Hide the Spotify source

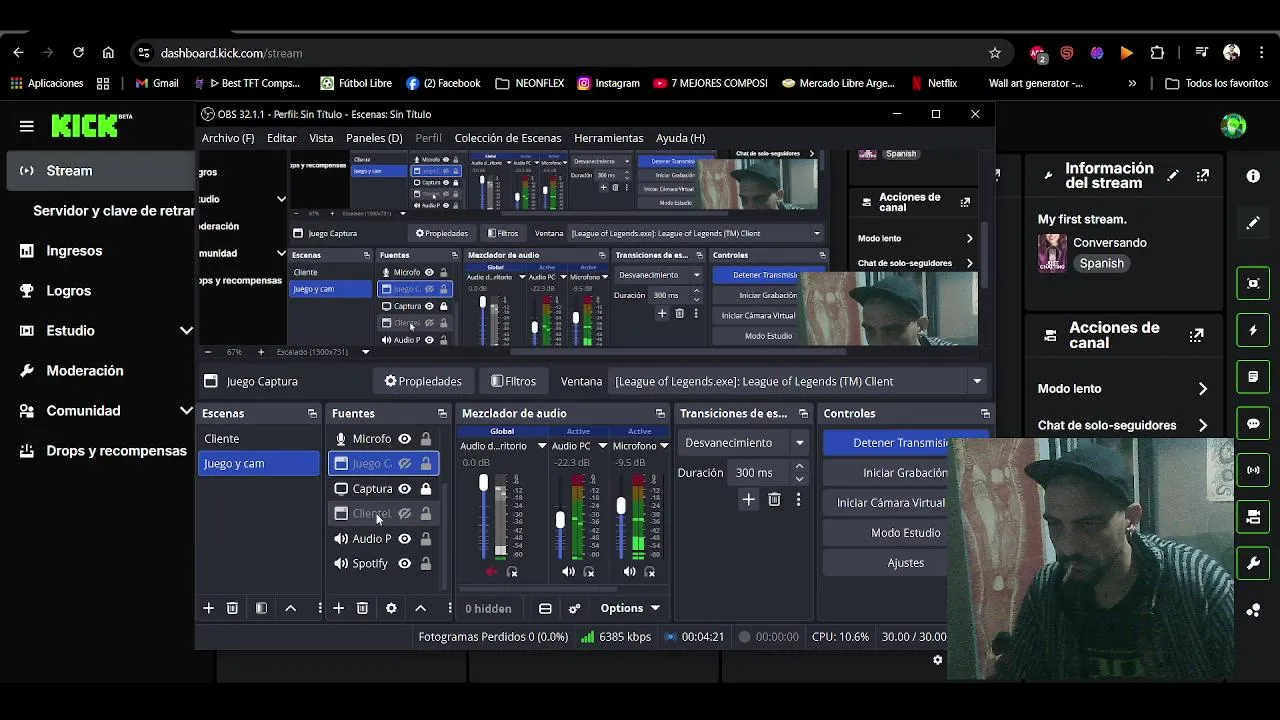[404, 564]
